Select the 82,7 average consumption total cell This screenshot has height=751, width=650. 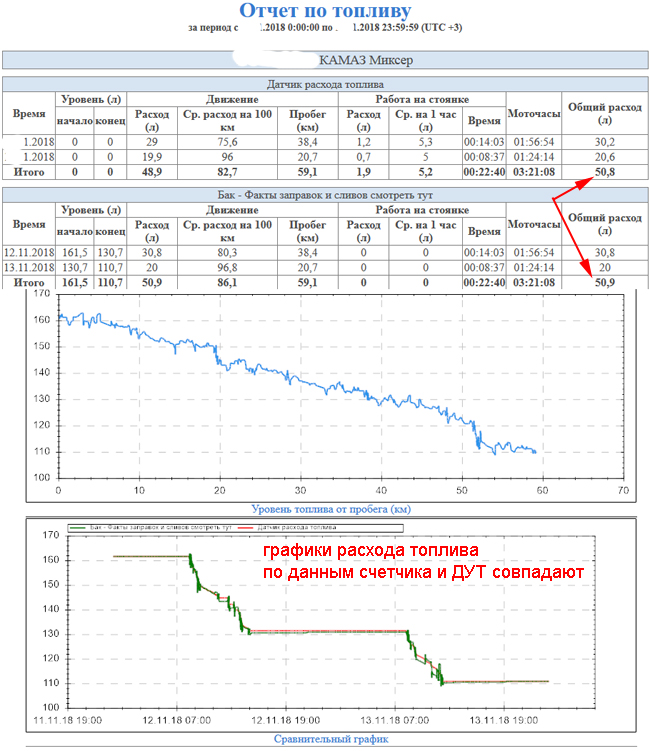point(229,172)
